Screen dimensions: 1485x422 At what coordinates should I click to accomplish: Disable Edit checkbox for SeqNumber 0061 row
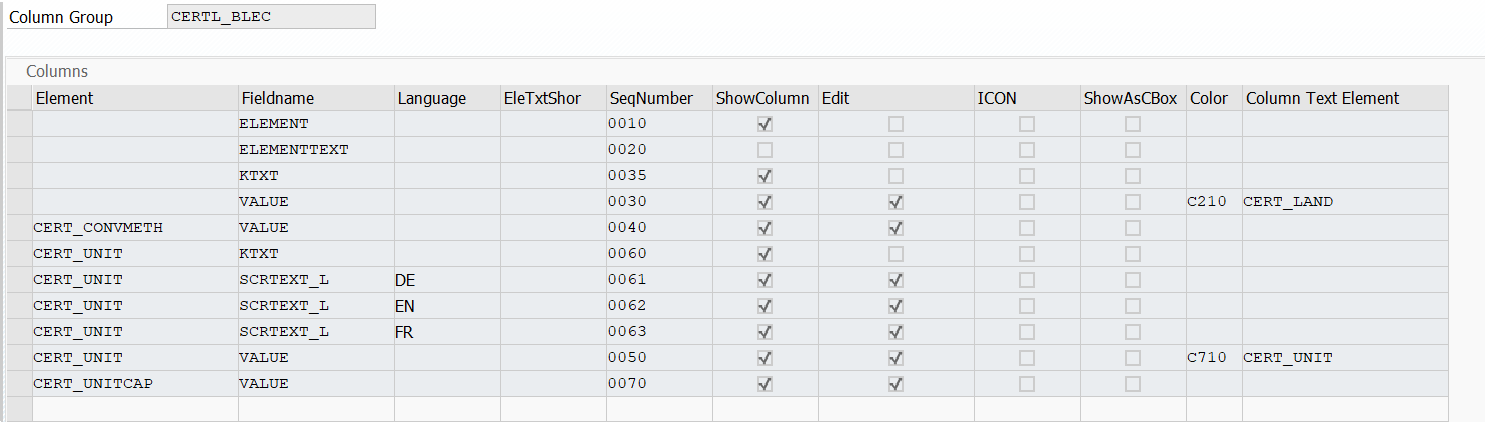coord(896,280)
